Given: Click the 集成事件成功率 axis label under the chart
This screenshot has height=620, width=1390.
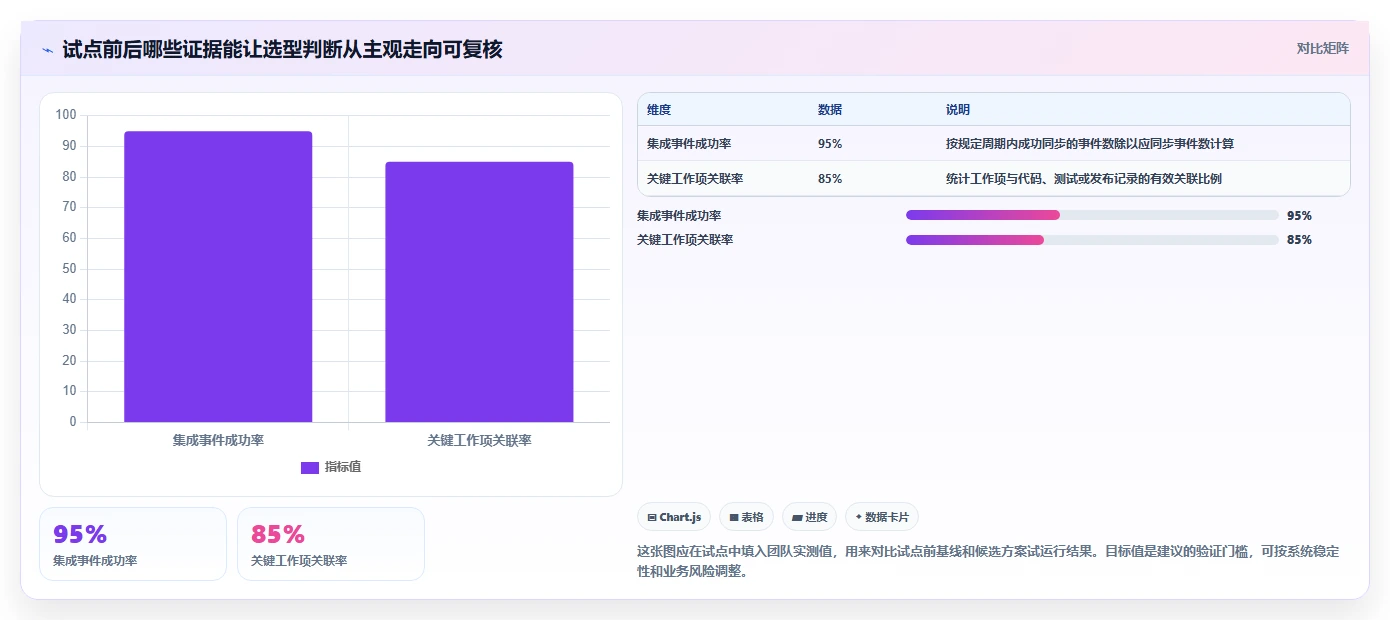Looking at the screenshot, I should click(218, 440).
